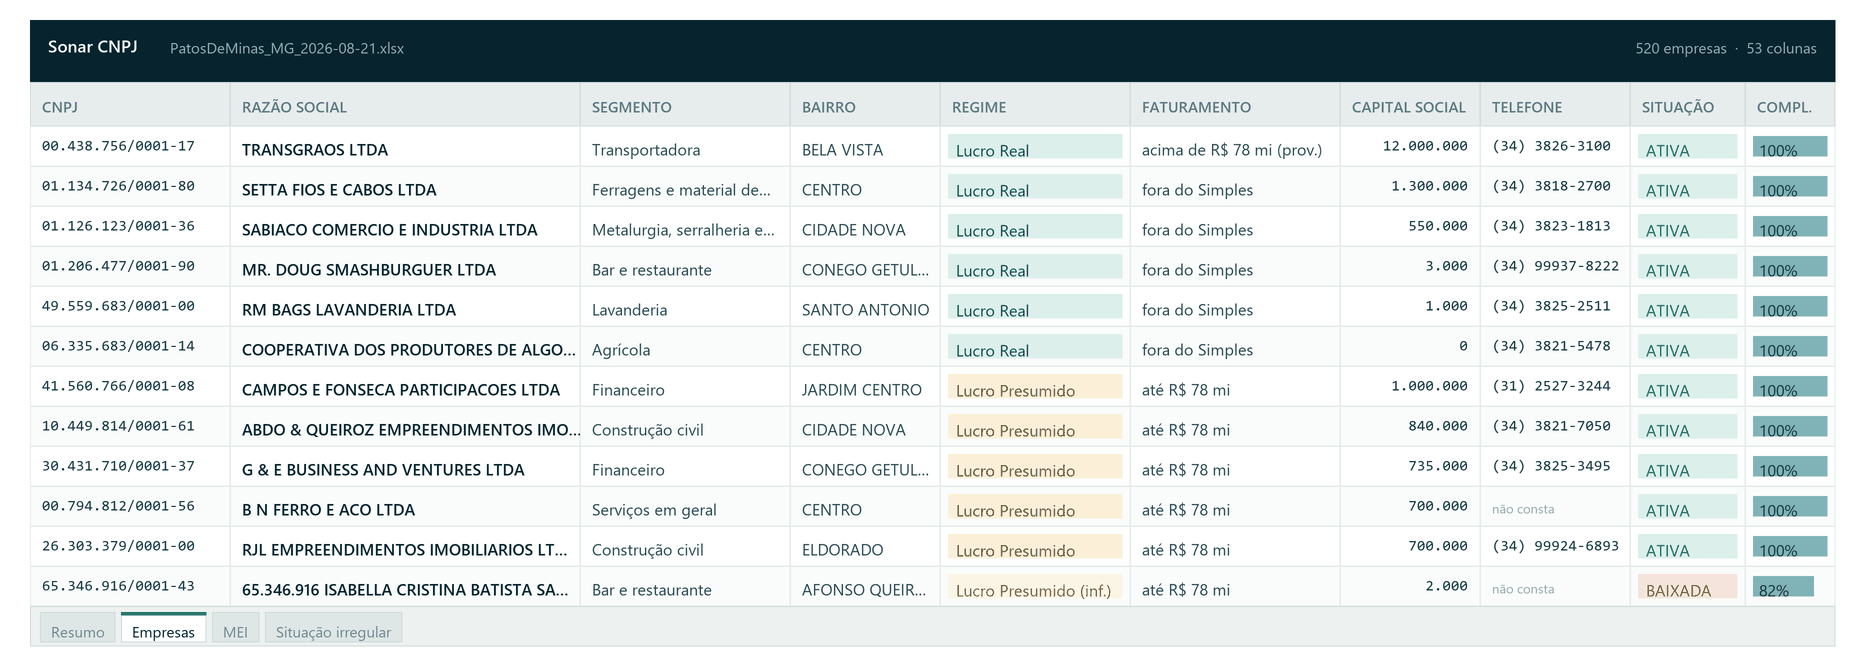Select RJL EMPREENDIMENTOS IMOBILIARIOS row
This screenshot has height=666, width=1865.
[x=932, y=546]
